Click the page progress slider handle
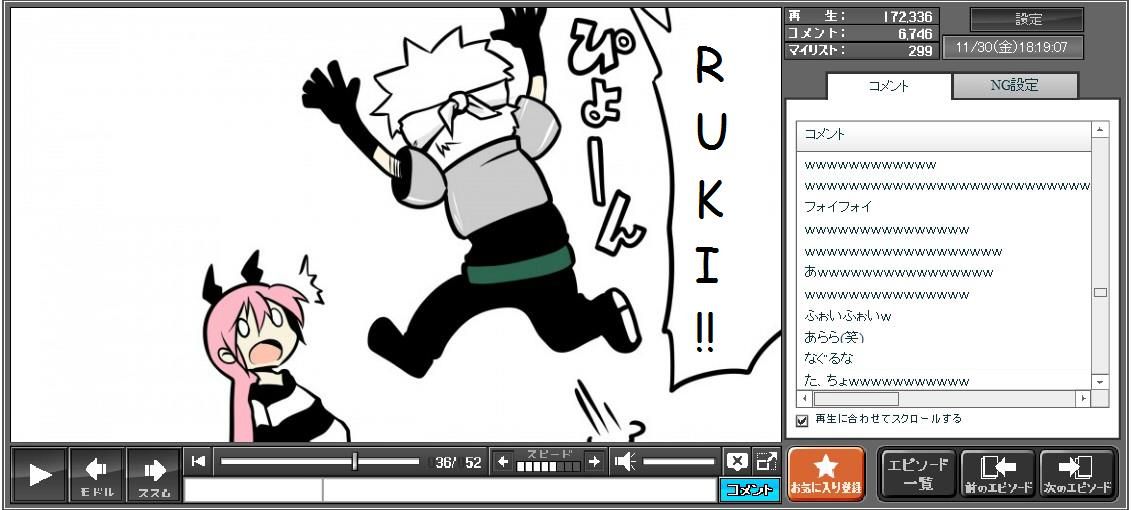Viewport: 1131px width, 510px height. [x=355, y=461]
